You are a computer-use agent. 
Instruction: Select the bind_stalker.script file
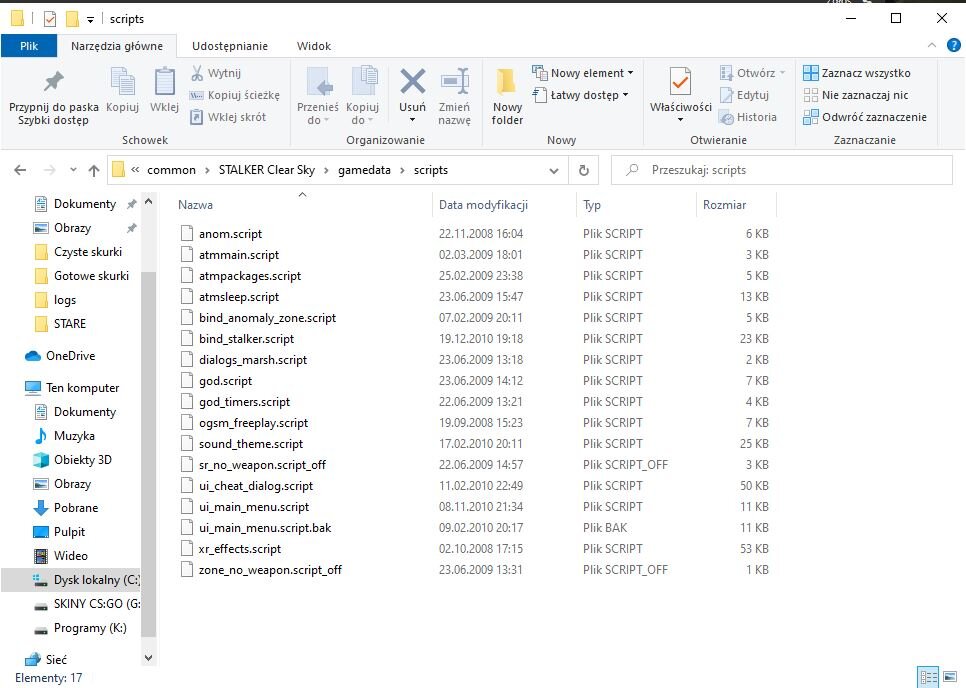click(x=246, y=339)
